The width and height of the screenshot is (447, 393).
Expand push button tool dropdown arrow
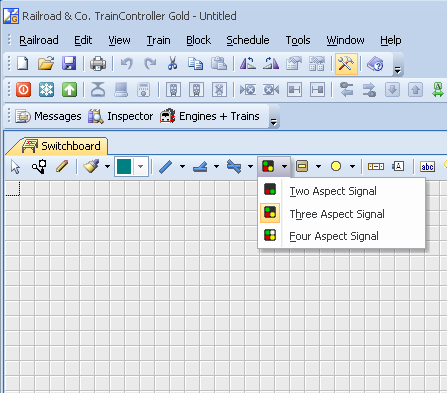pyautogui.click(x=318, y=166)
